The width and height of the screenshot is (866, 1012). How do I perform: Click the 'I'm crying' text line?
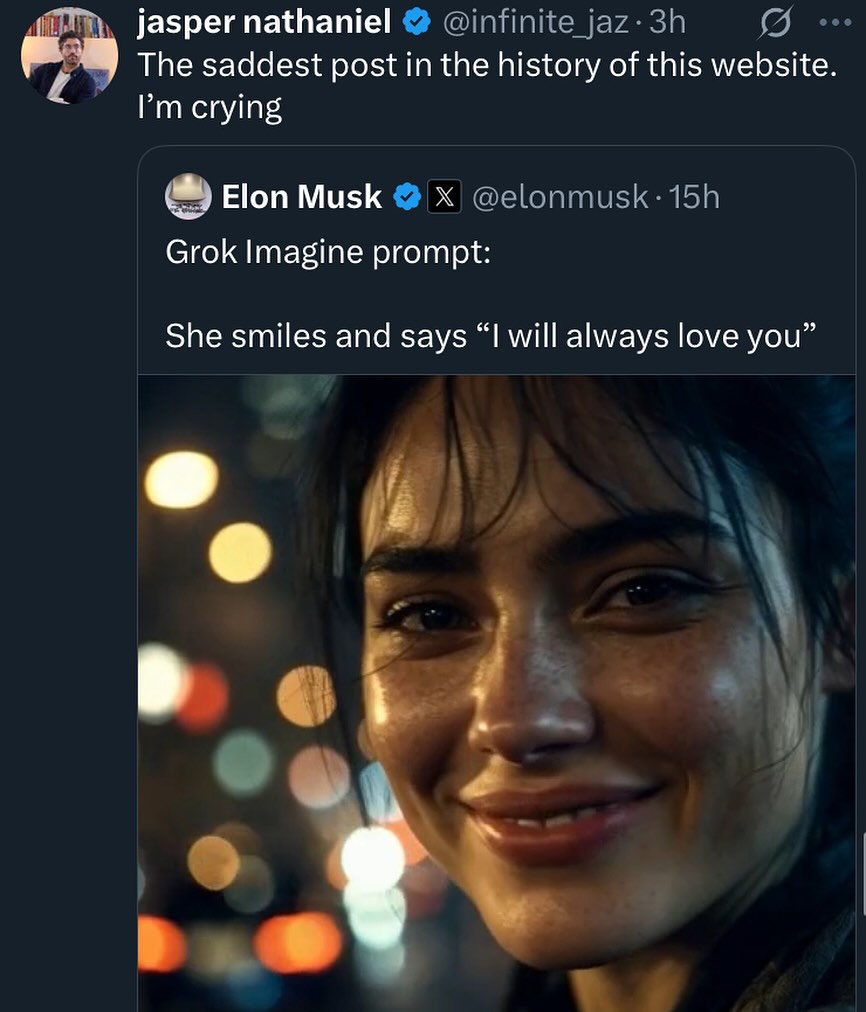[x=209, y=107]
